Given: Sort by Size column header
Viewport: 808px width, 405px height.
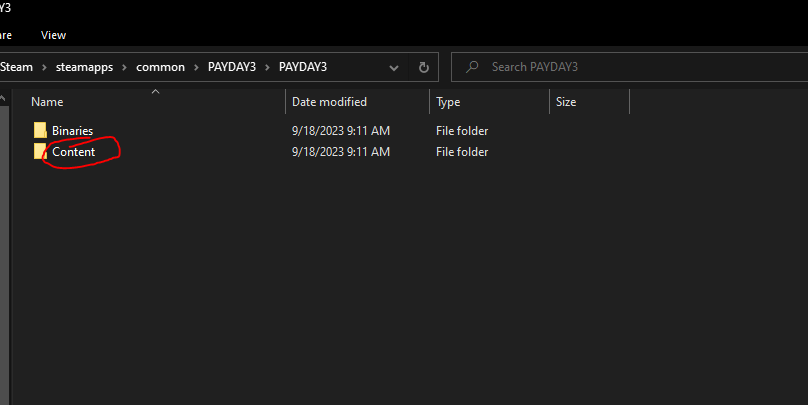Looking at the screenshot, I should [x=566, y=102].
